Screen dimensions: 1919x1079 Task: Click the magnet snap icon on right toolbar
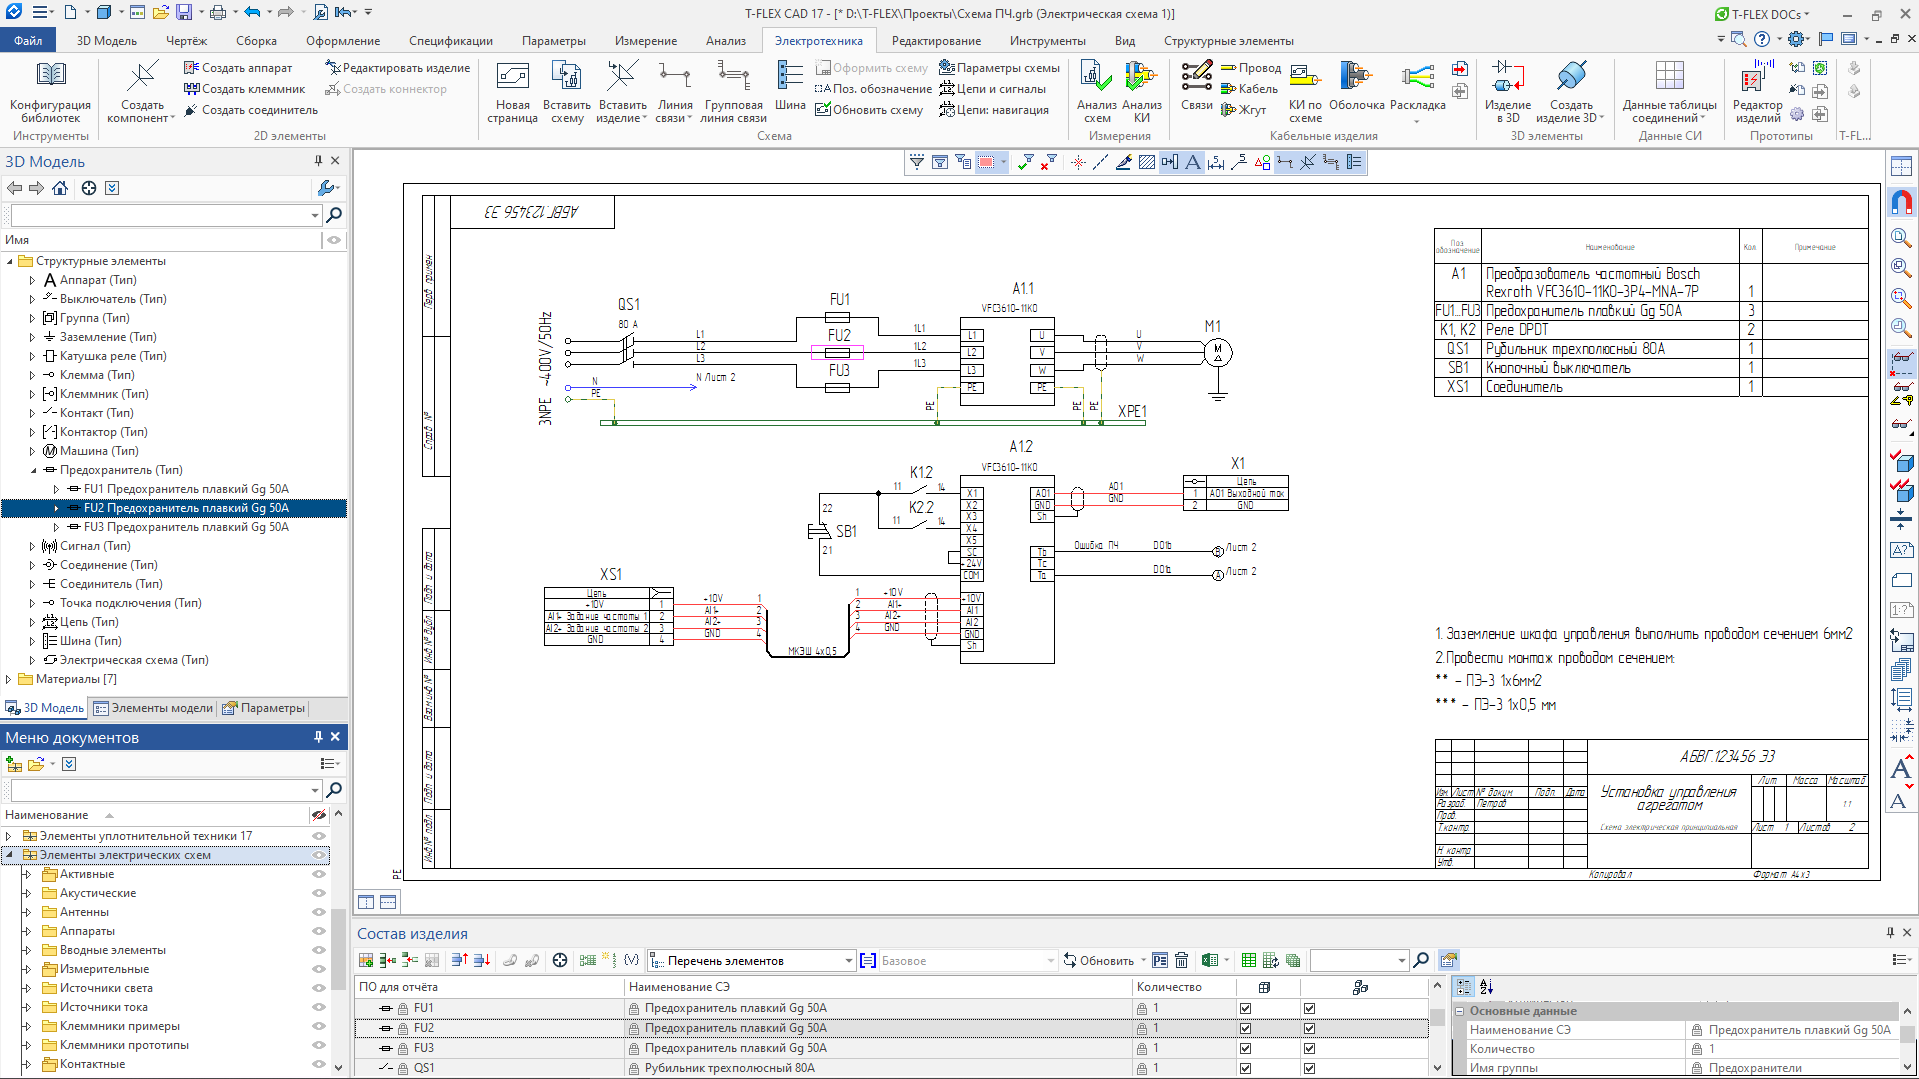coord(1901,202)
